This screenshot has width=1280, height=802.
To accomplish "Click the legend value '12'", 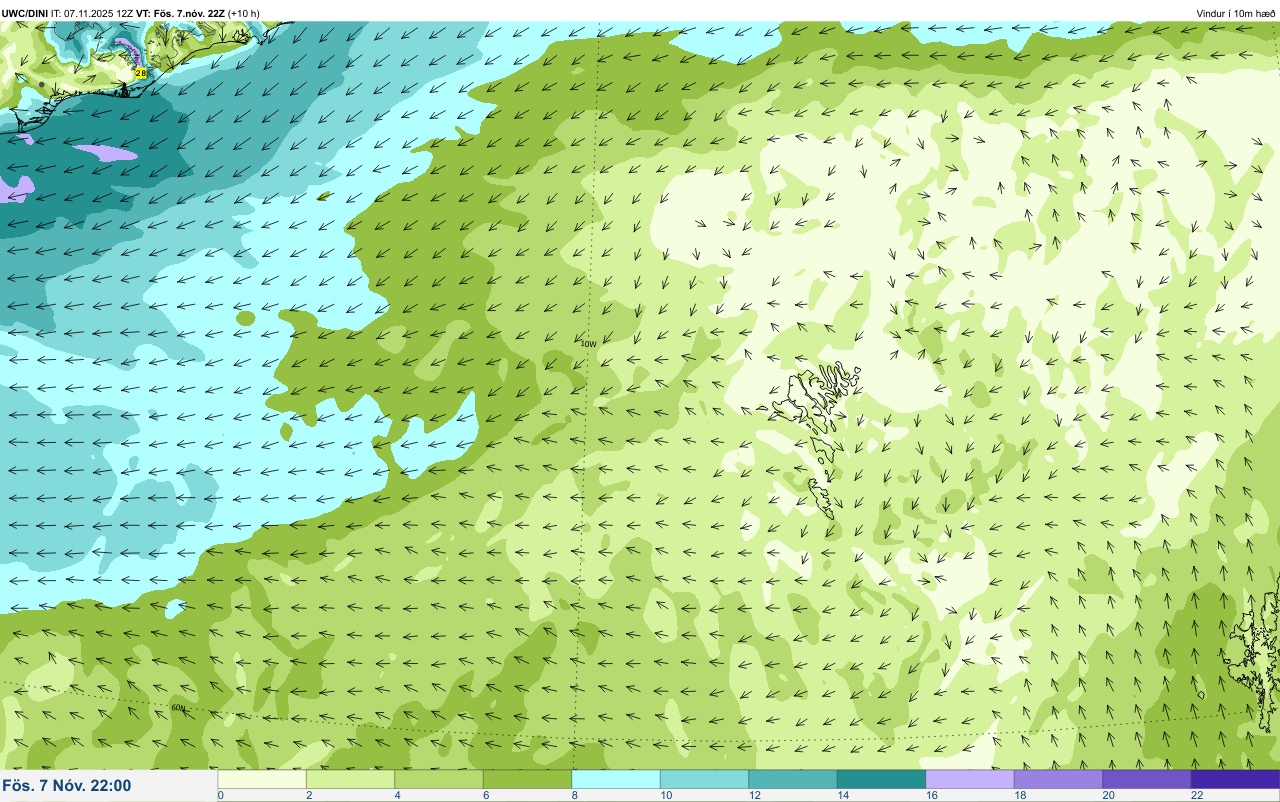I will 755,795.
